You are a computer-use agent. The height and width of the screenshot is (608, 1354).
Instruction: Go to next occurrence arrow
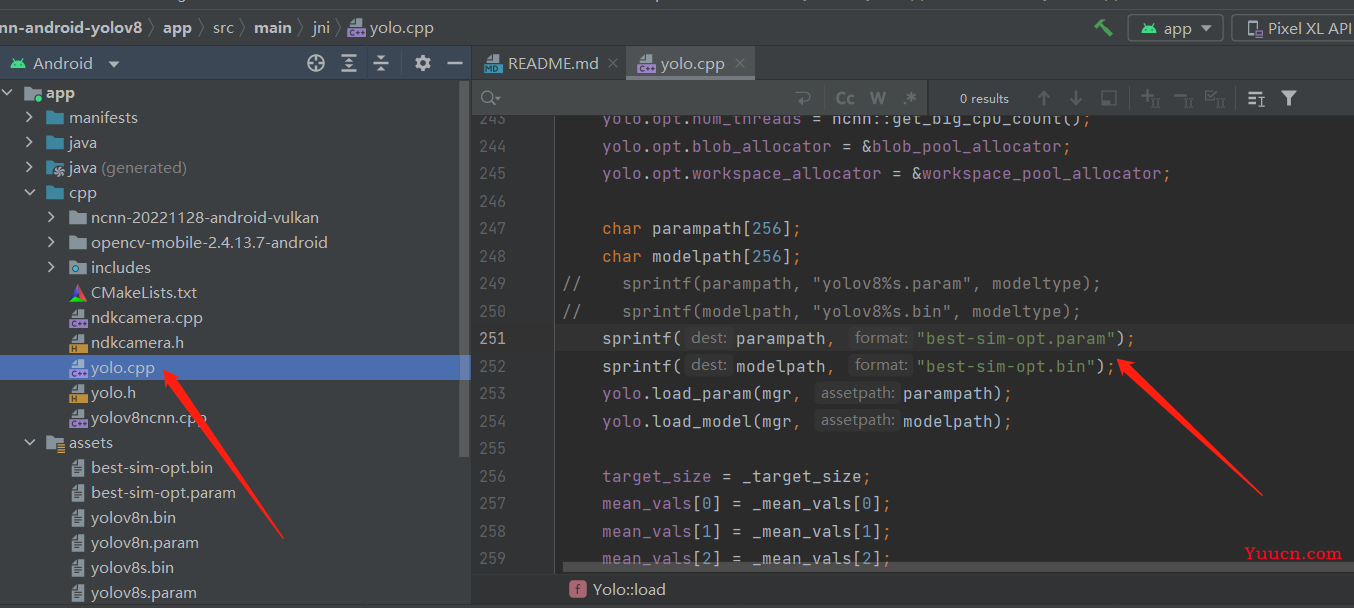(1076, 98)
